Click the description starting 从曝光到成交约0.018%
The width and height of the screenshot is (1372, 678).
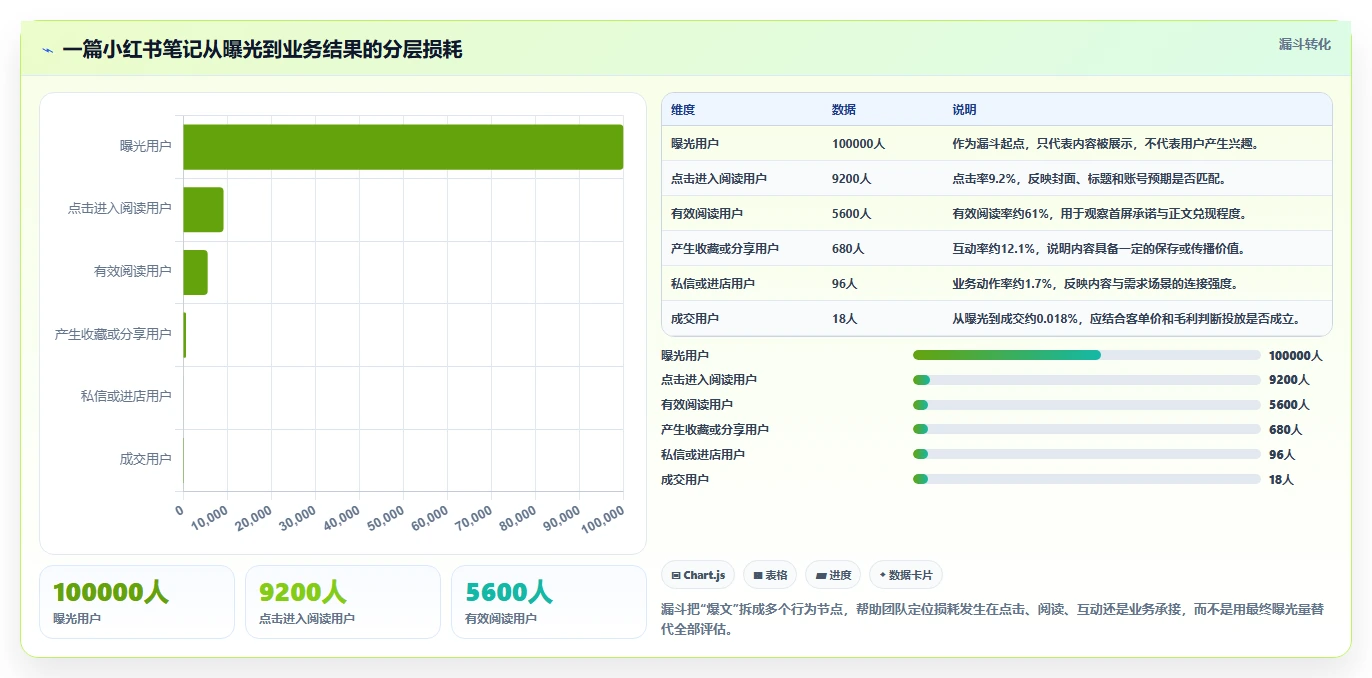(x=1126, y=319)
